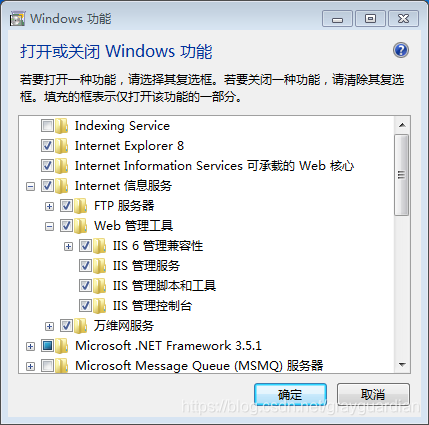Select the Internet Explorer 8 folder icon
The image size is (429, 425).
click(62, 146)
